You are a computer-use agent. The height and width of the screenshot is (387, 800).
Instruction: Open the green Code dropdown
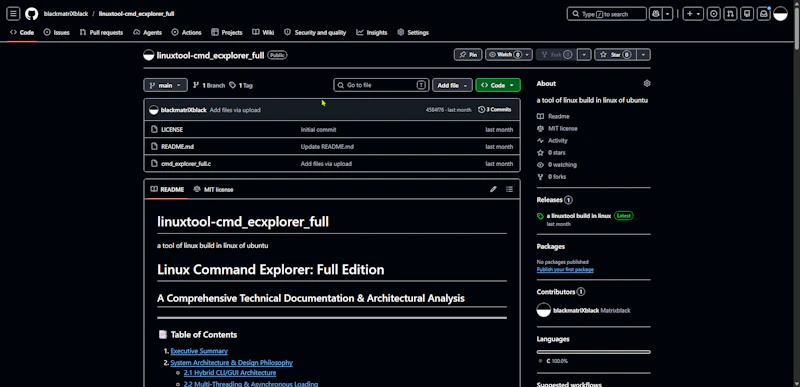[497, 85]
